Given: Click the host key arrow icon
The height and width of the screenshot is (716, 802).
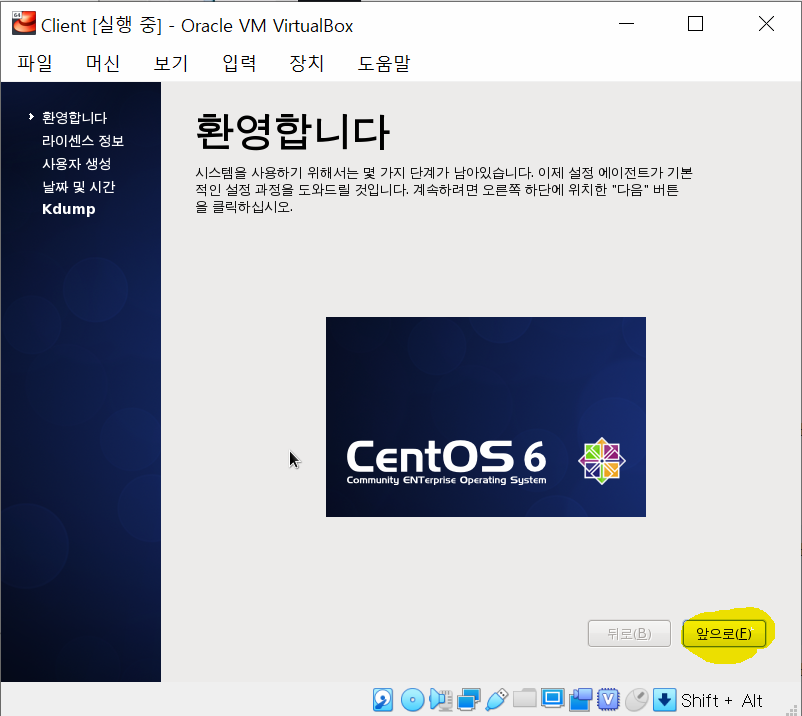Looking at the screenshot, I should pos(664,700).
